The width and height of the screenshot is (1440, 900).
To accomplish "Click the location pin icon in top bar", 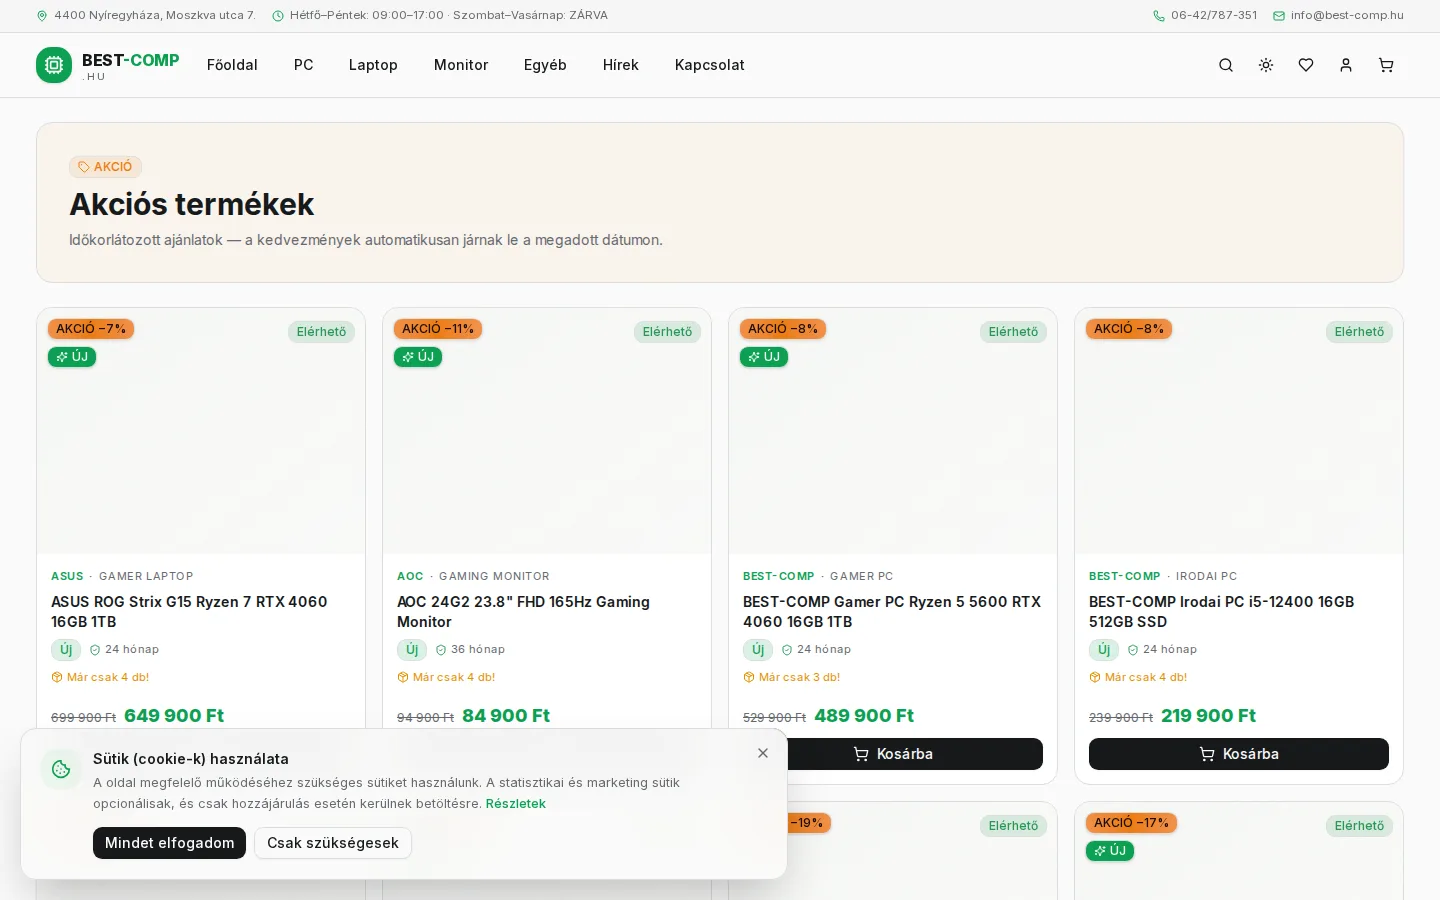I will 42,16.
